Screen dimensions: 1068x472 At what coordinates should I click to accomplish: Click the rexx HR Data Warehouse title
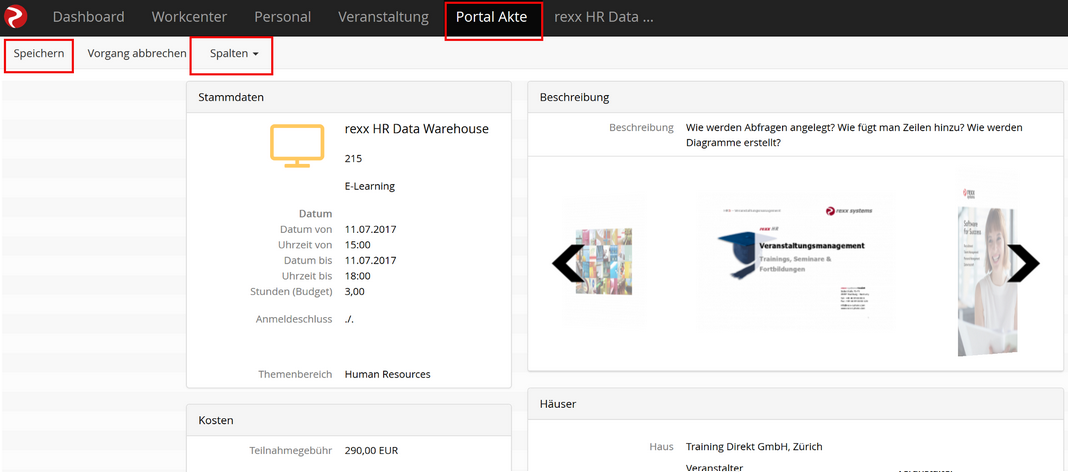[x=417, y=129]
